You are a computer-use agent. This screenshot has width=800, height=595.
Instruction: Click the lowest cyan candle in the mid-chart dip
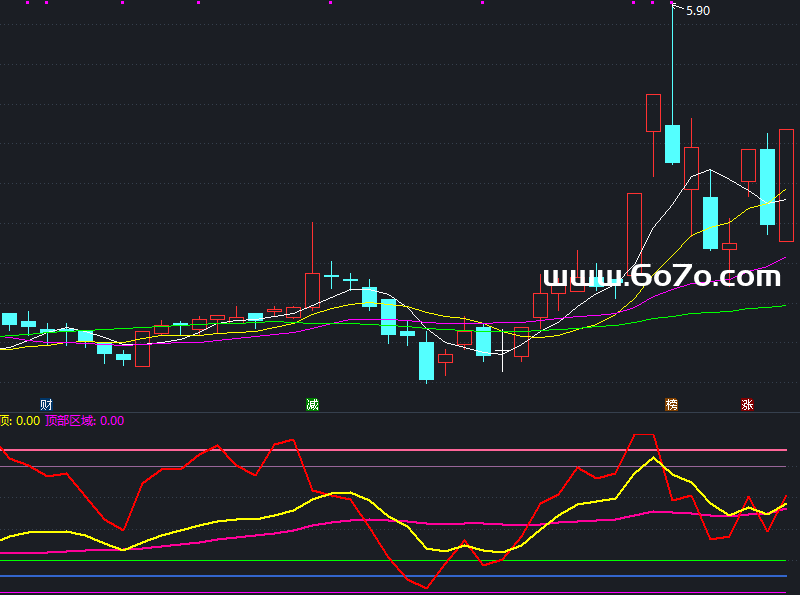click(426, 360)
